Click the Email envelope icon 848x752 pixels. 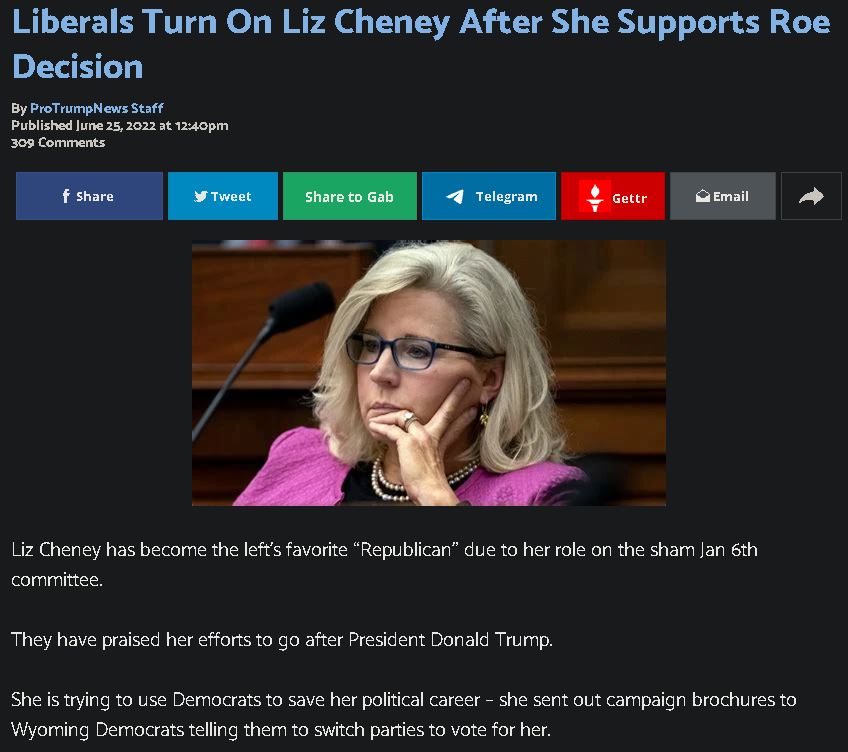click(x=703, y=196)
